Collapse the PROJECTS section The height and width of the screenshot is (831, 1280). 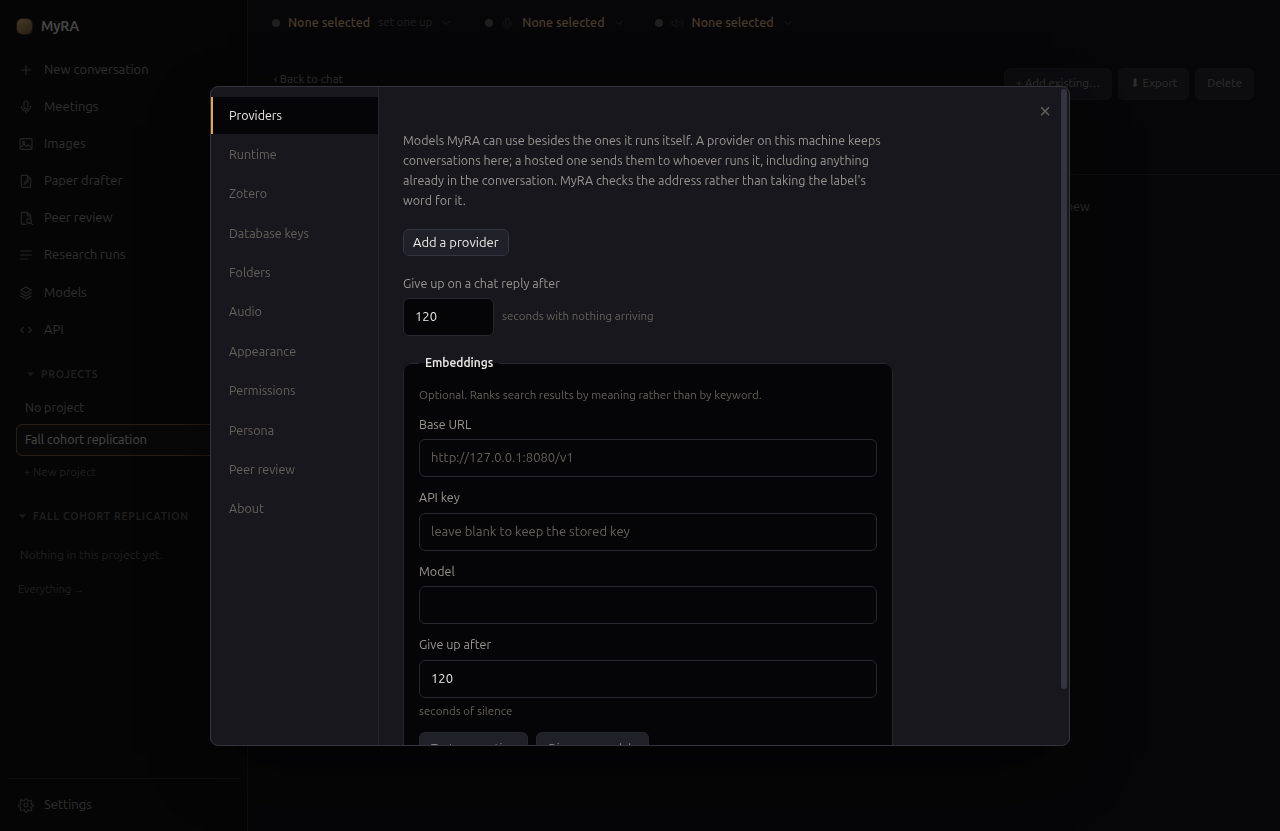click(62, 374)
